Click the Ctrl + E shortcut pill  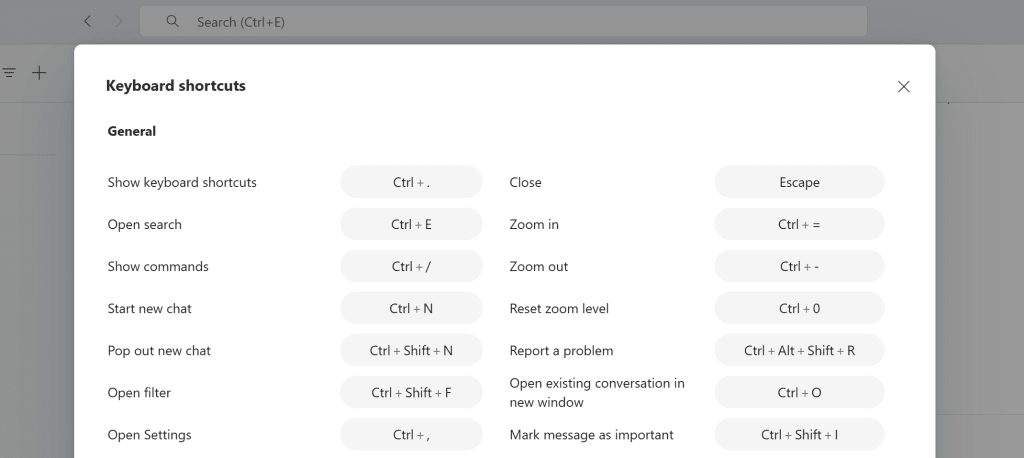[x=411, y=224]
